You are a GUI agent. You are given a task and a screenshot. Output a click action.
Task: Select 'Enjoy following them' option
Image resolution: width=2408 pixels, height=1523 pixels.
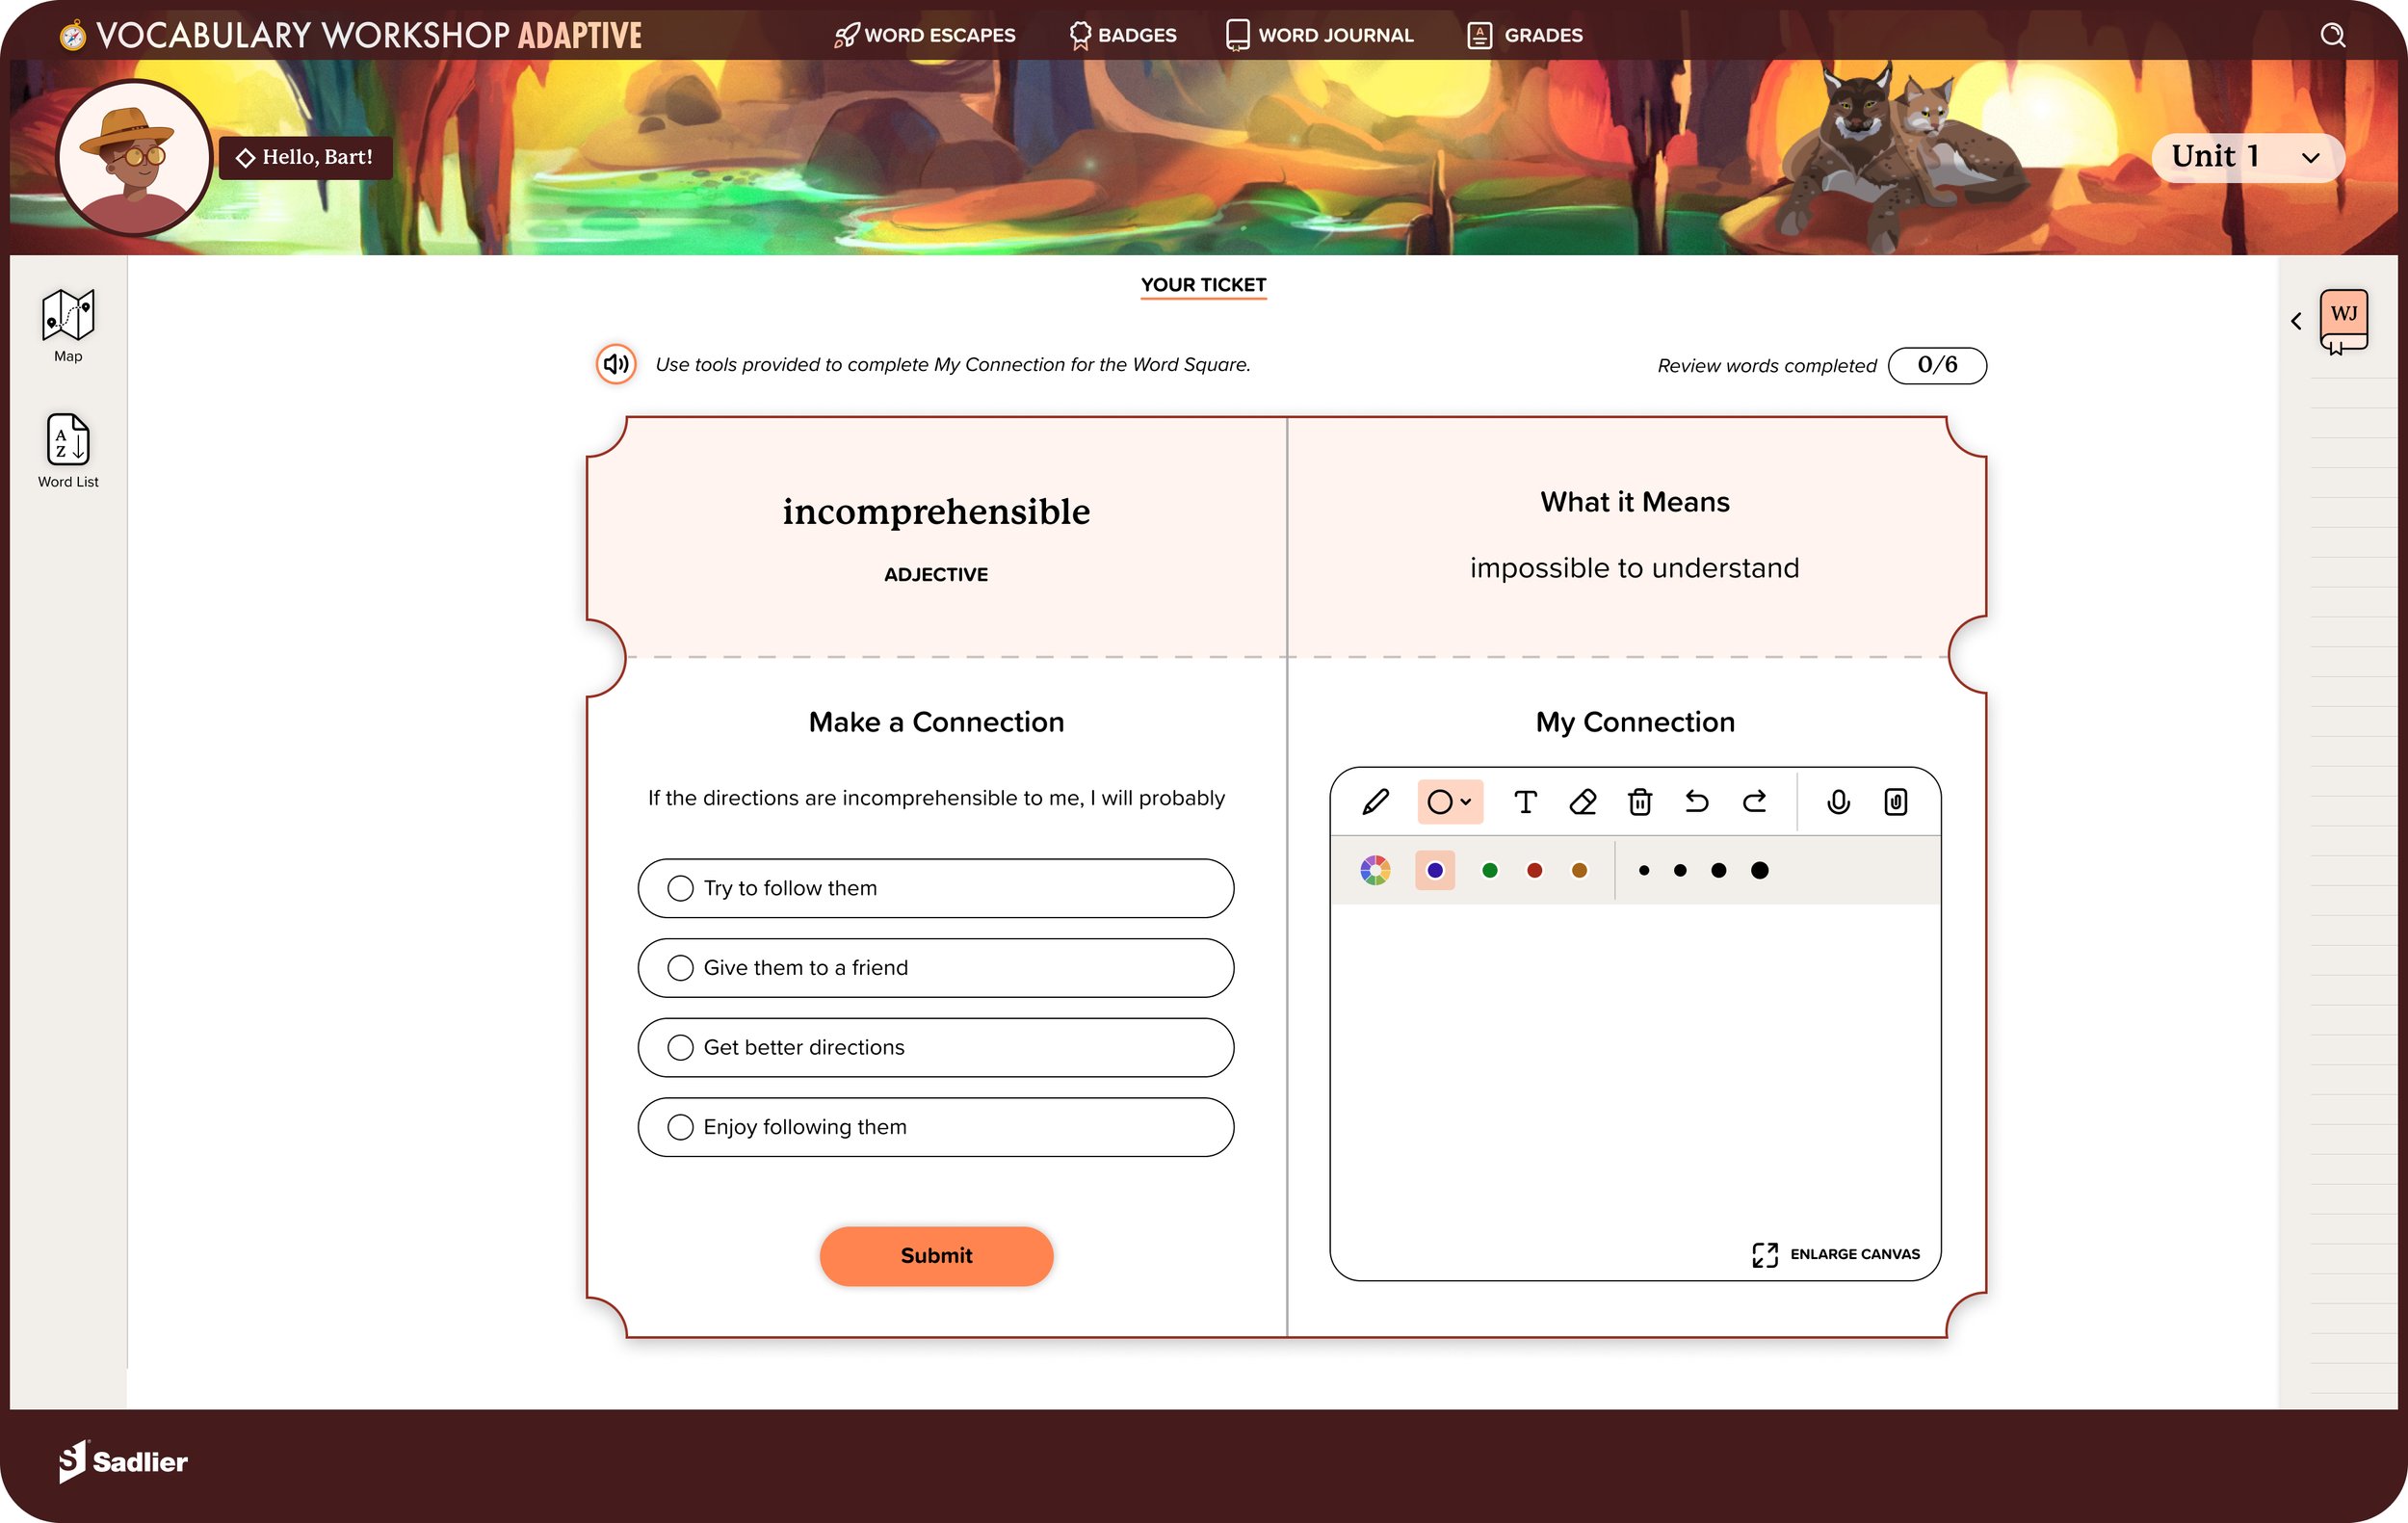pyautogui.click(x=936, y=1127)
